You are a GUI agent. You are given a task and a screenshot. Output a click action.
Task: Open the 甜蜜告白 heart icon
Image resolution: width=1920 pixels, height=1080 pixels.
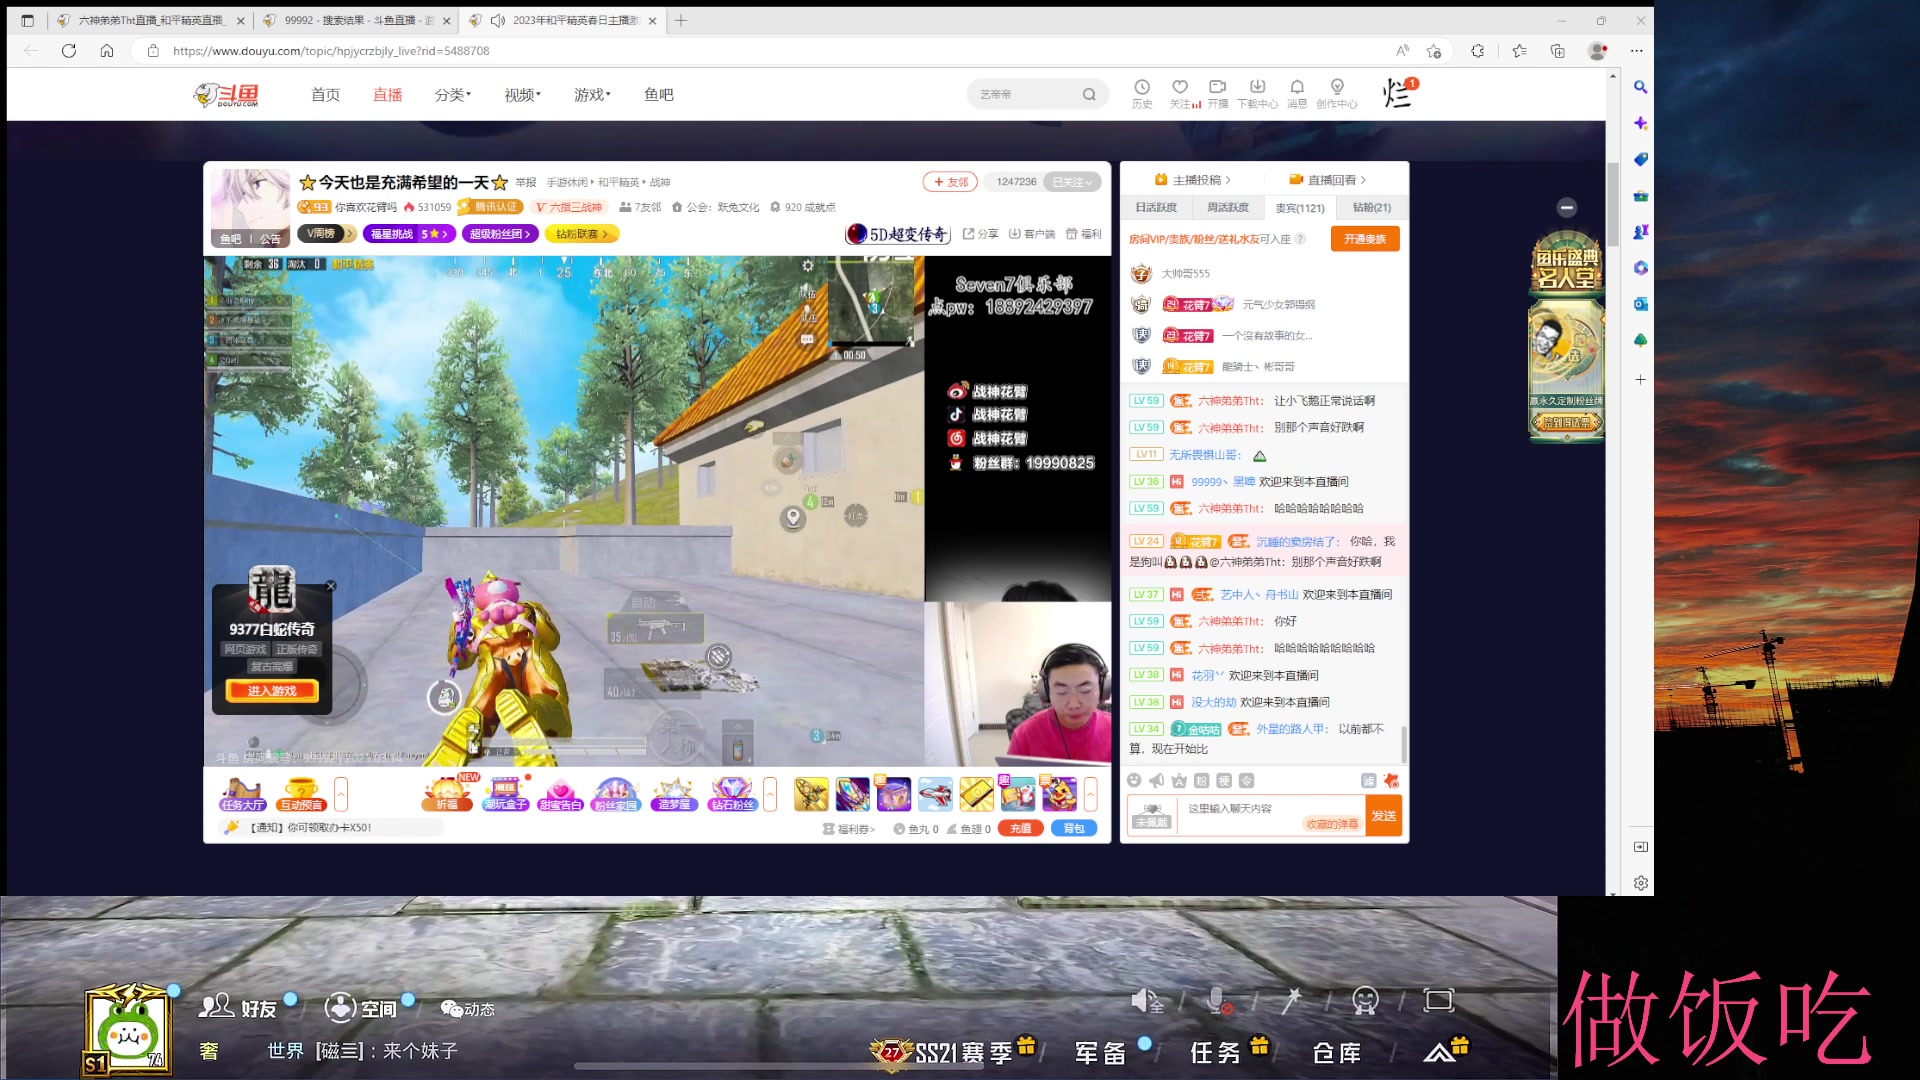(560, 794)
